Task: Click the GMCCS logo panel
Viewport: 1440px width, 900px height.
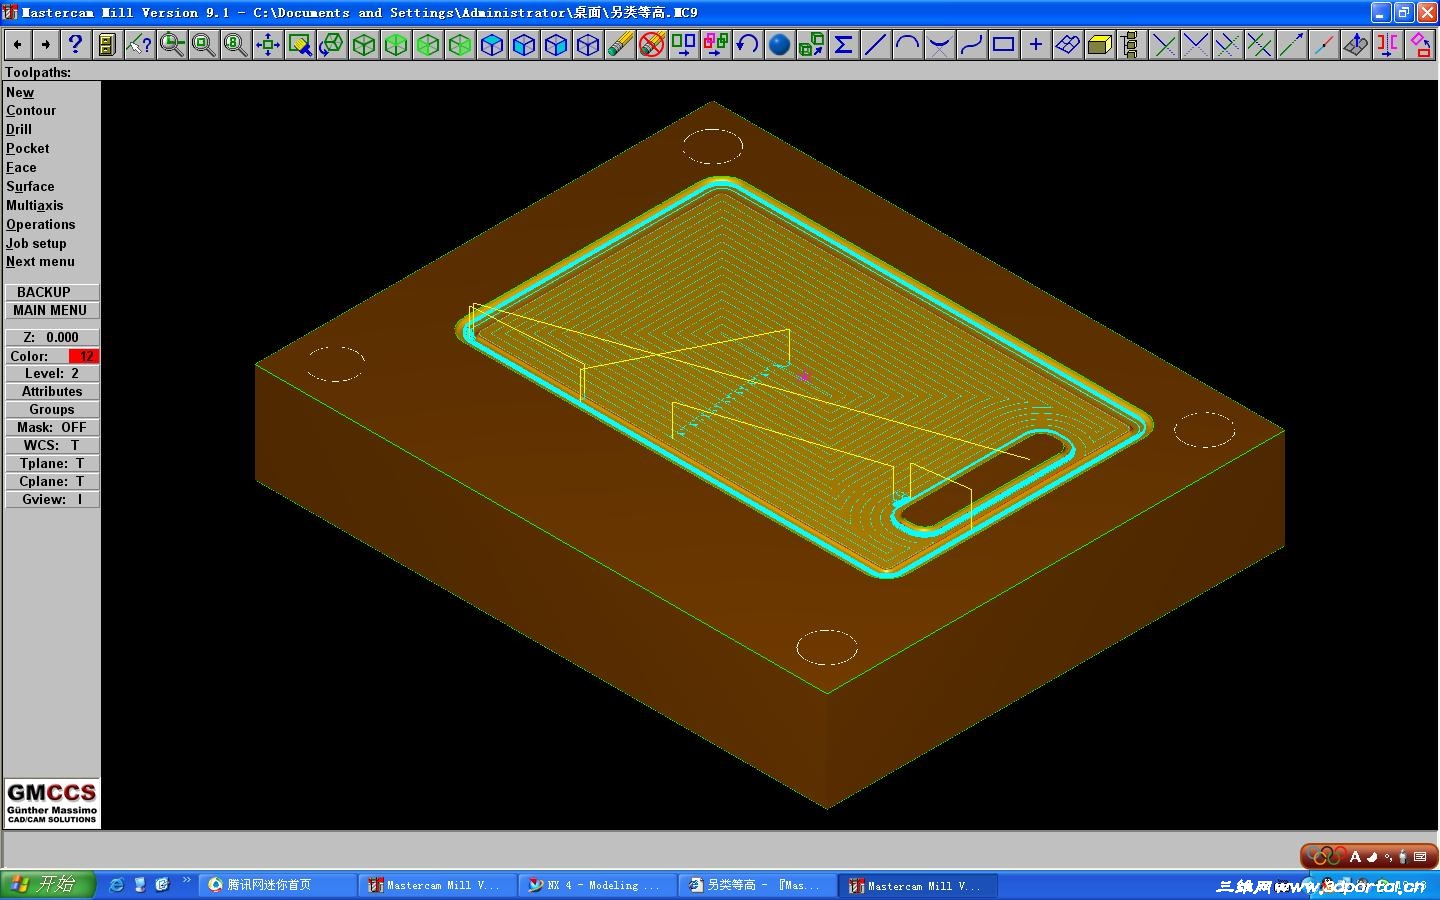Action: pyautogui.click(x=52, y=803)
